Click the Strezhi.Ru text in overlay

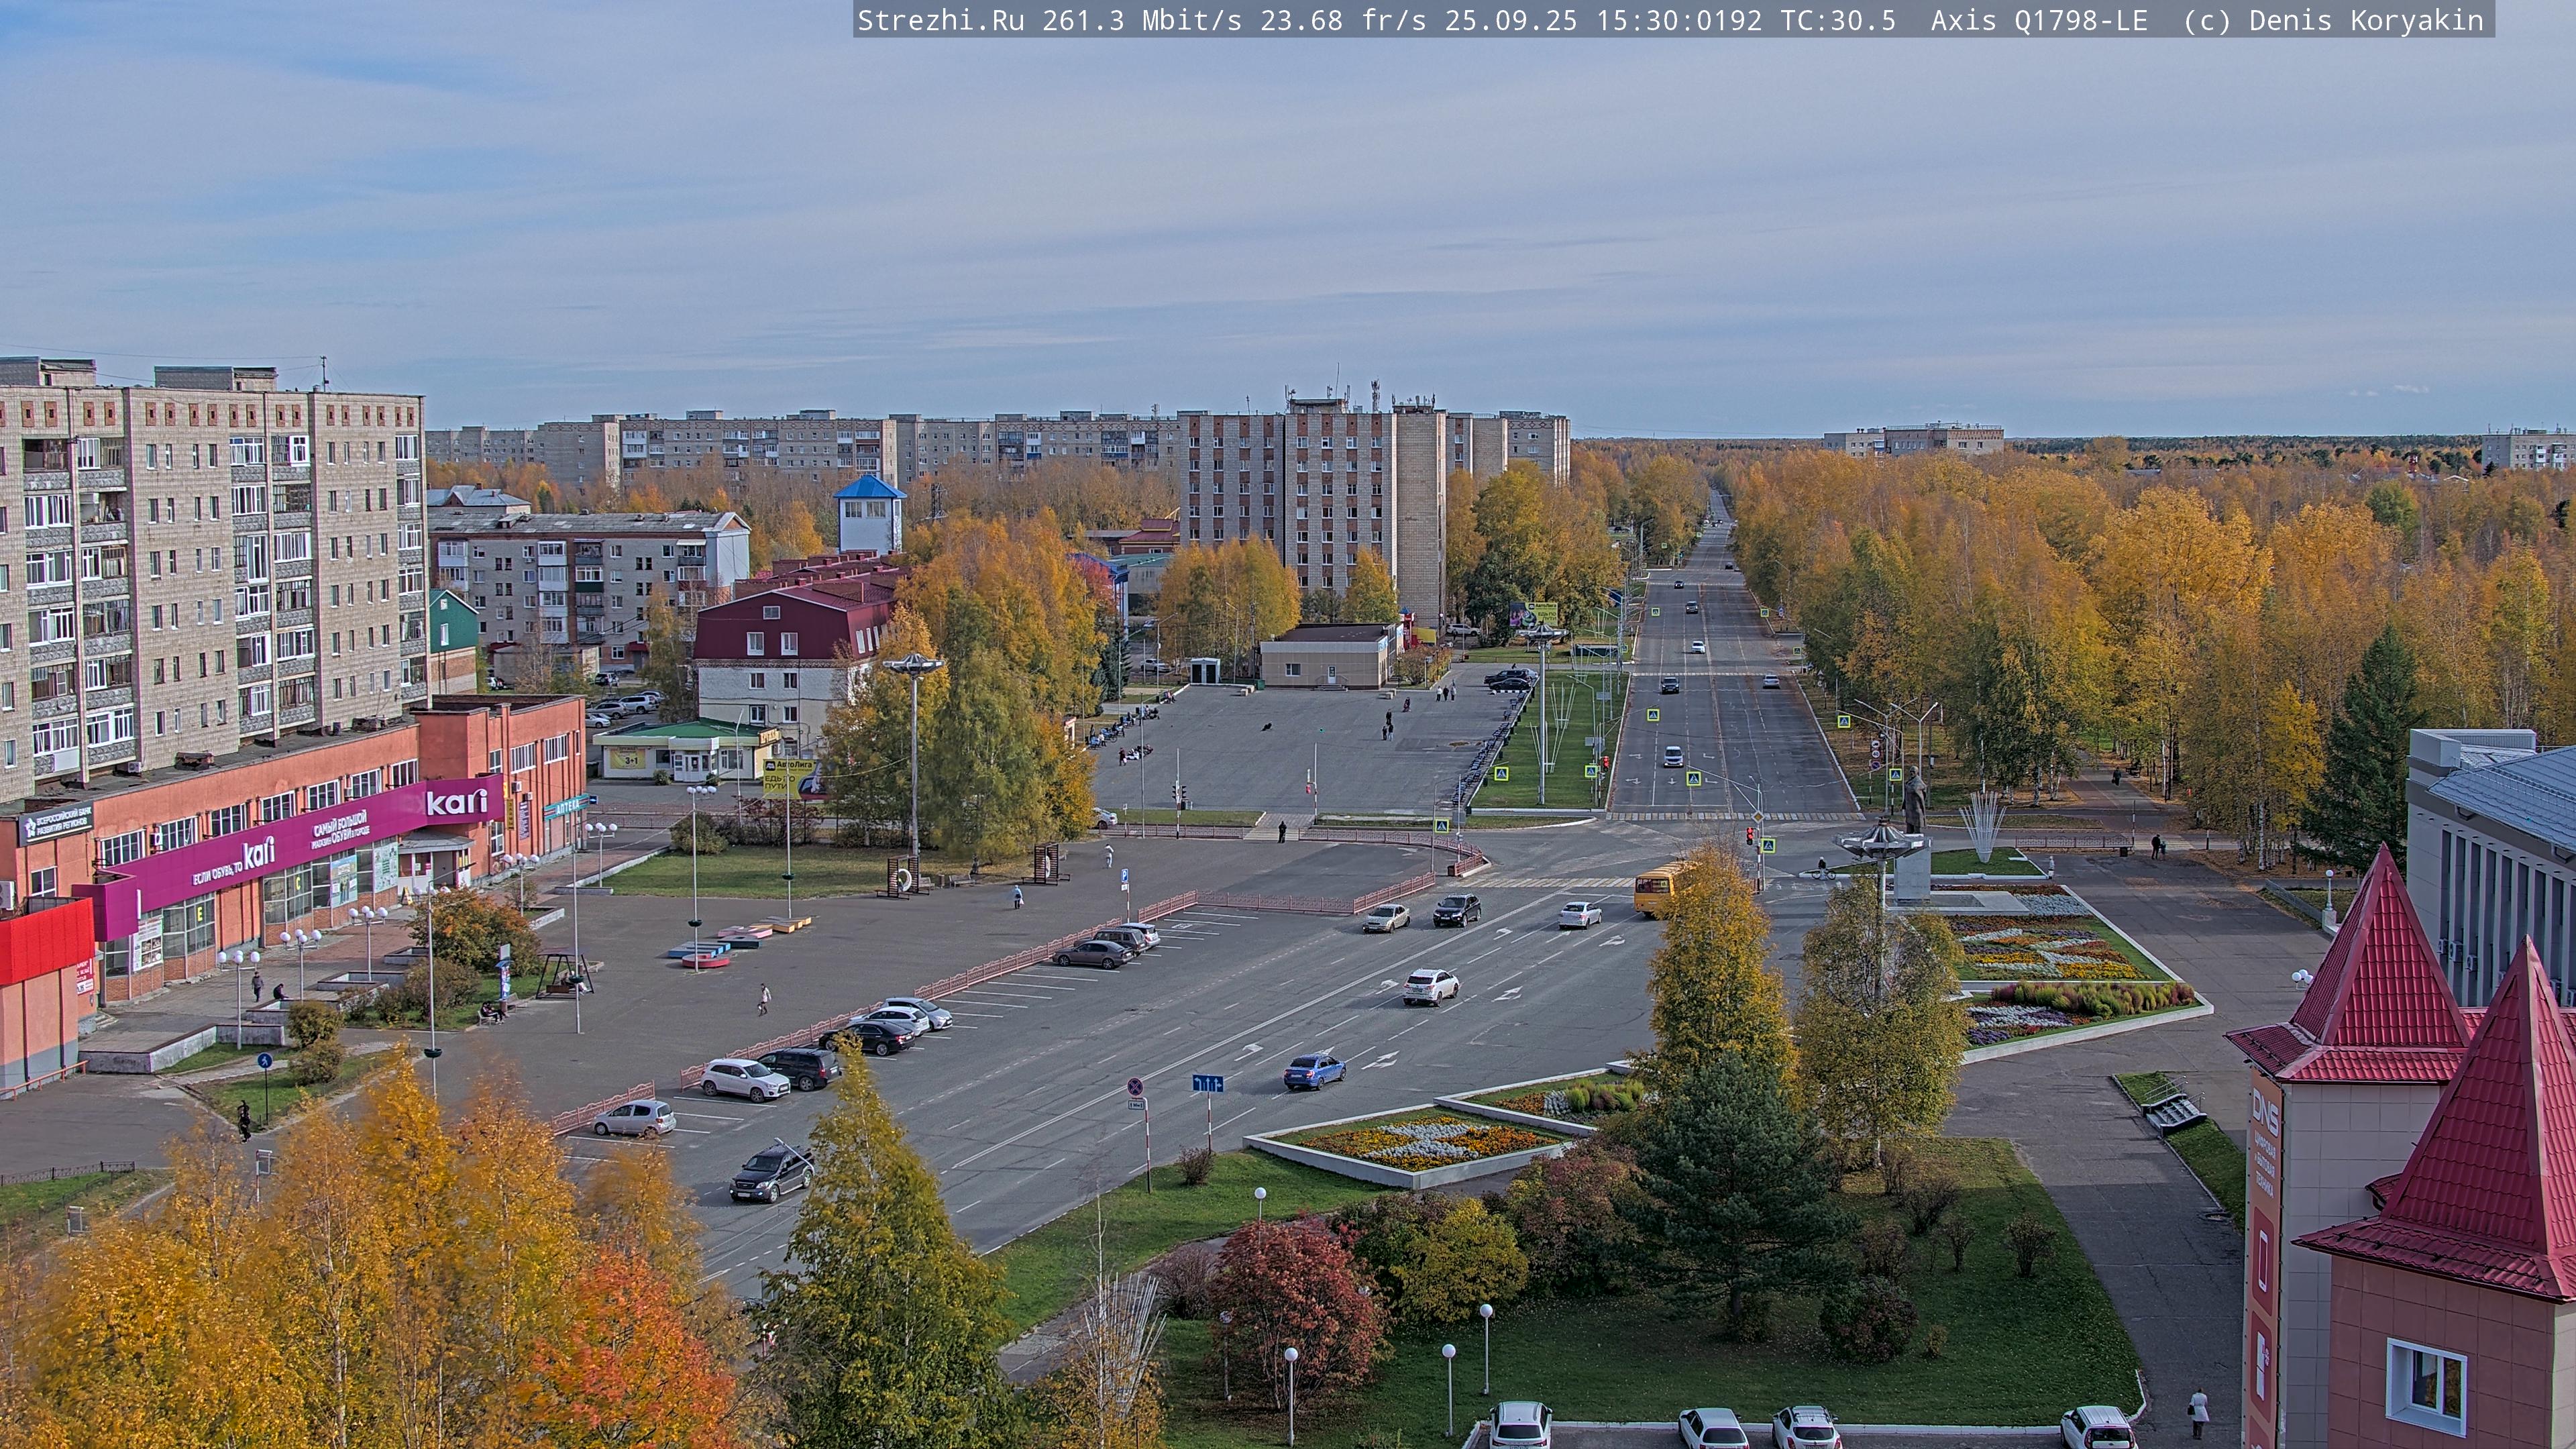coord(940,20)
